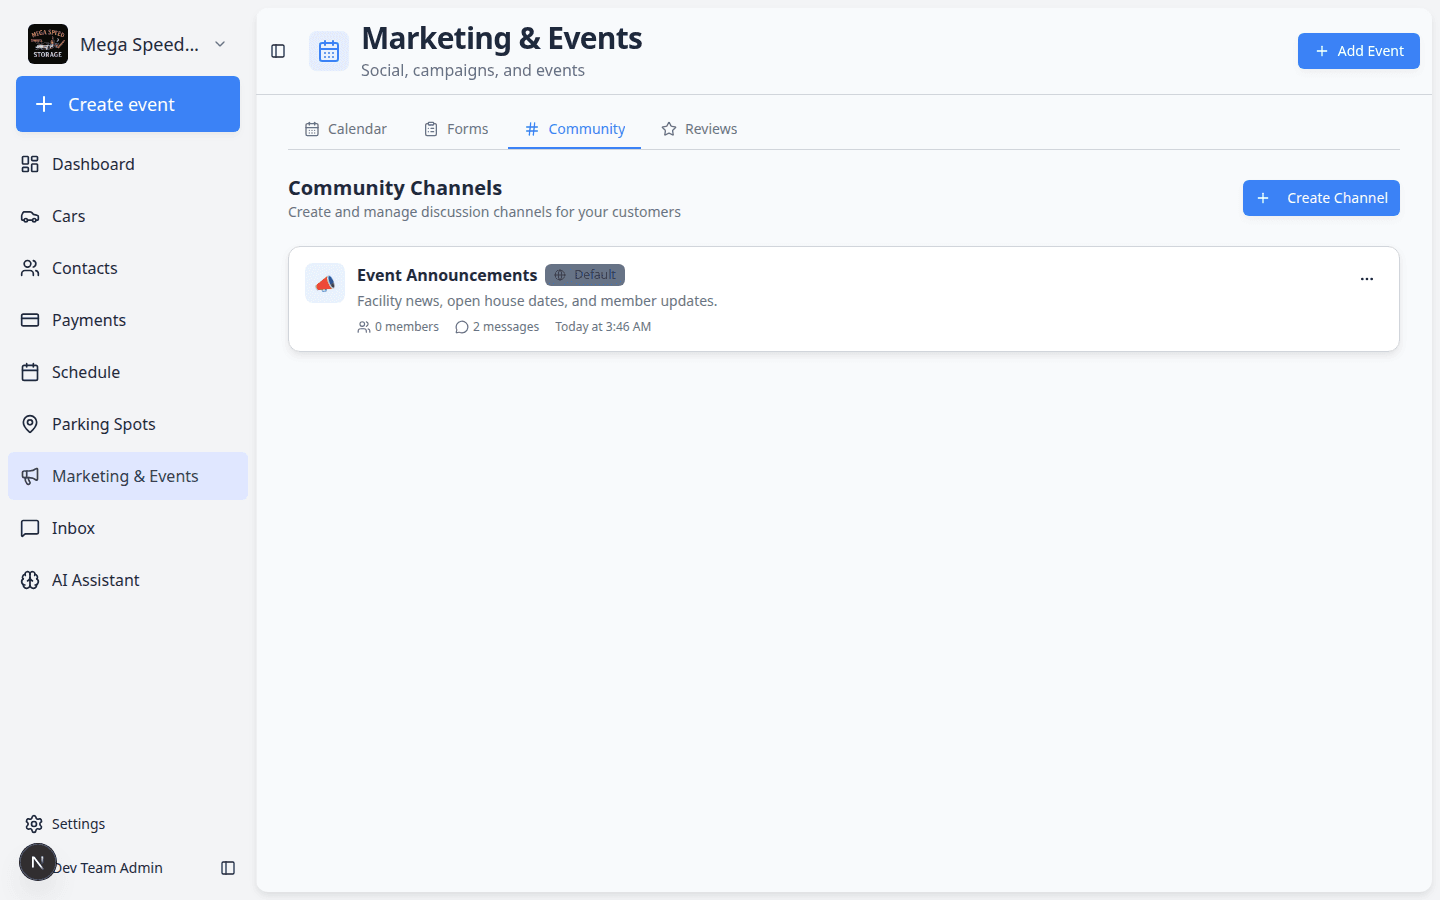Open Contacts via its people icon
The image size is (1440, 900).
coord(30,268)
